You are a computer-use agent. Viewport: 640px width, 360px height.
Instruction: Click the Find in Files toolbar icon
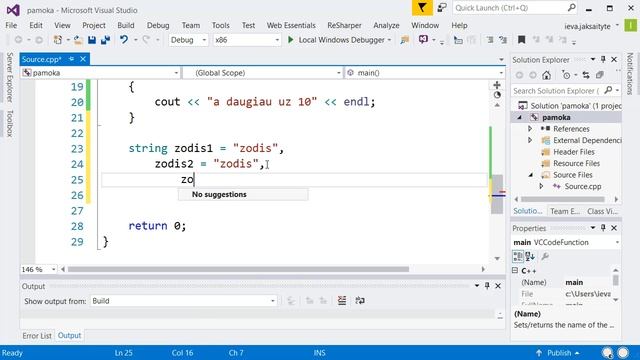(x=404, y=40)
